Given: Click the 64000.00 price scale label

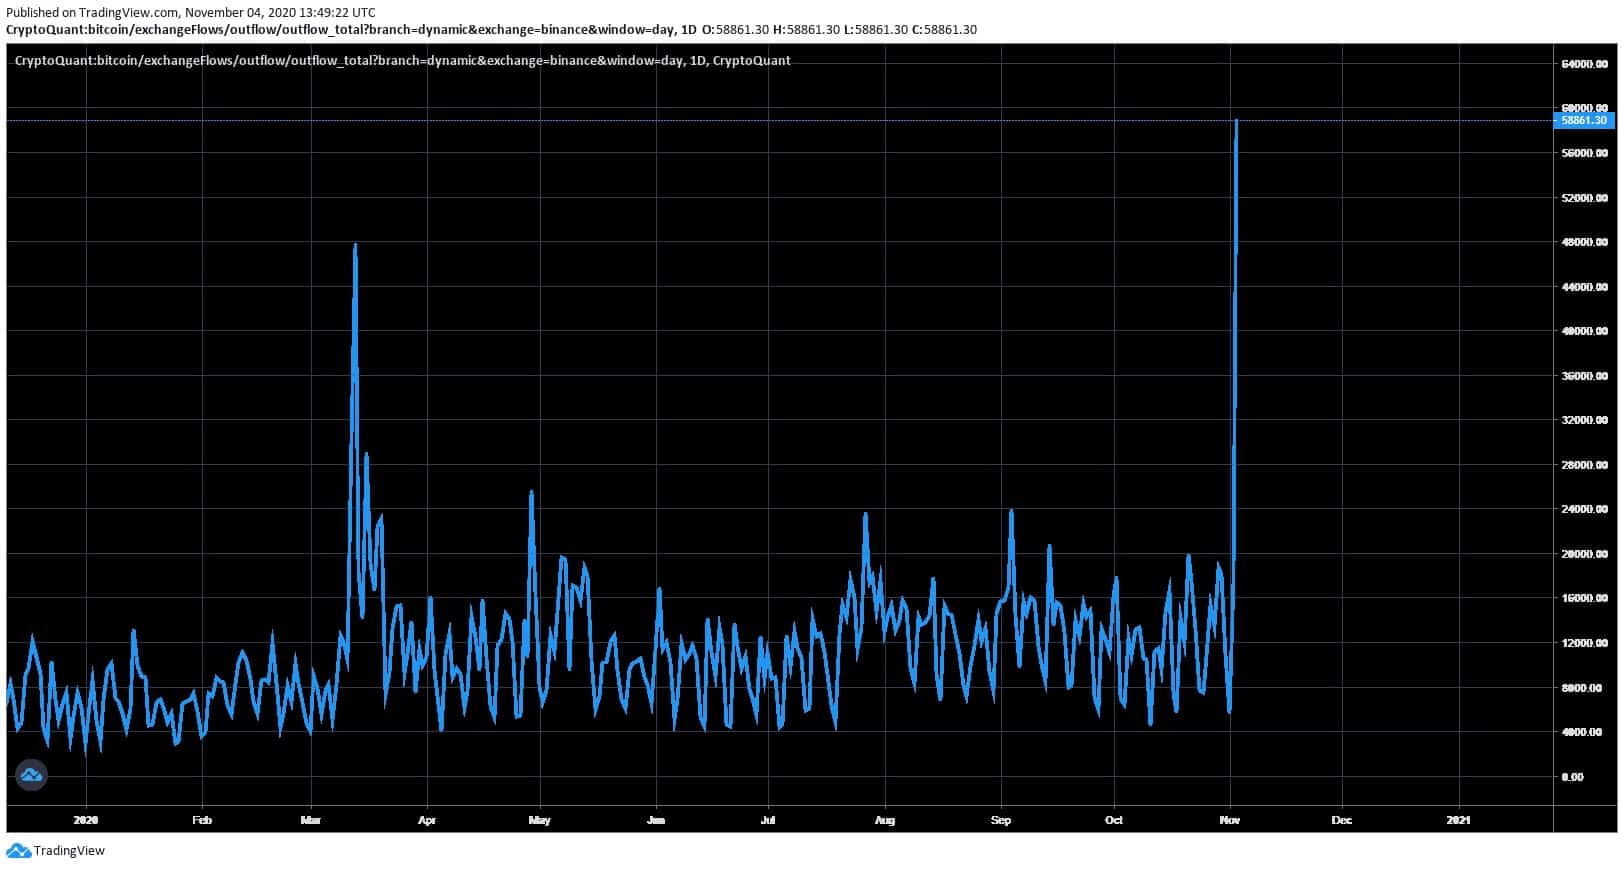Looking at the screenshot, I should pyautogui.click(x=1584, y=64).
